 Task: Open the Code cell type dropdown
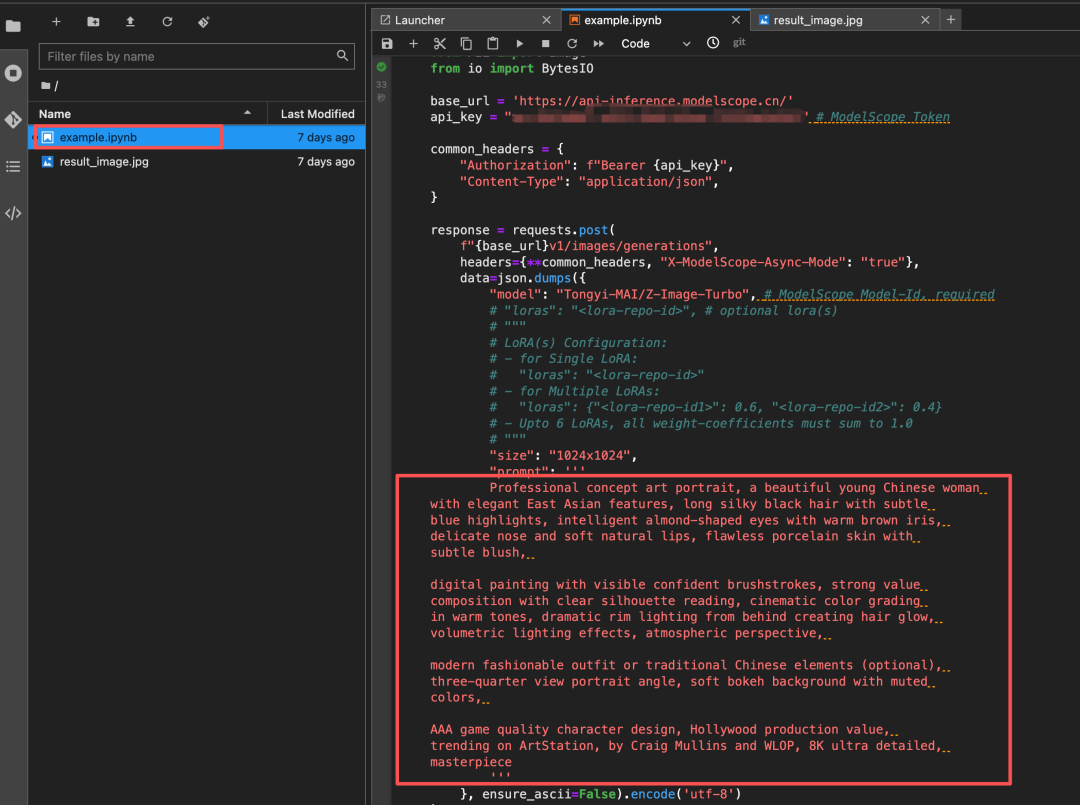click(x=655, y=44)
